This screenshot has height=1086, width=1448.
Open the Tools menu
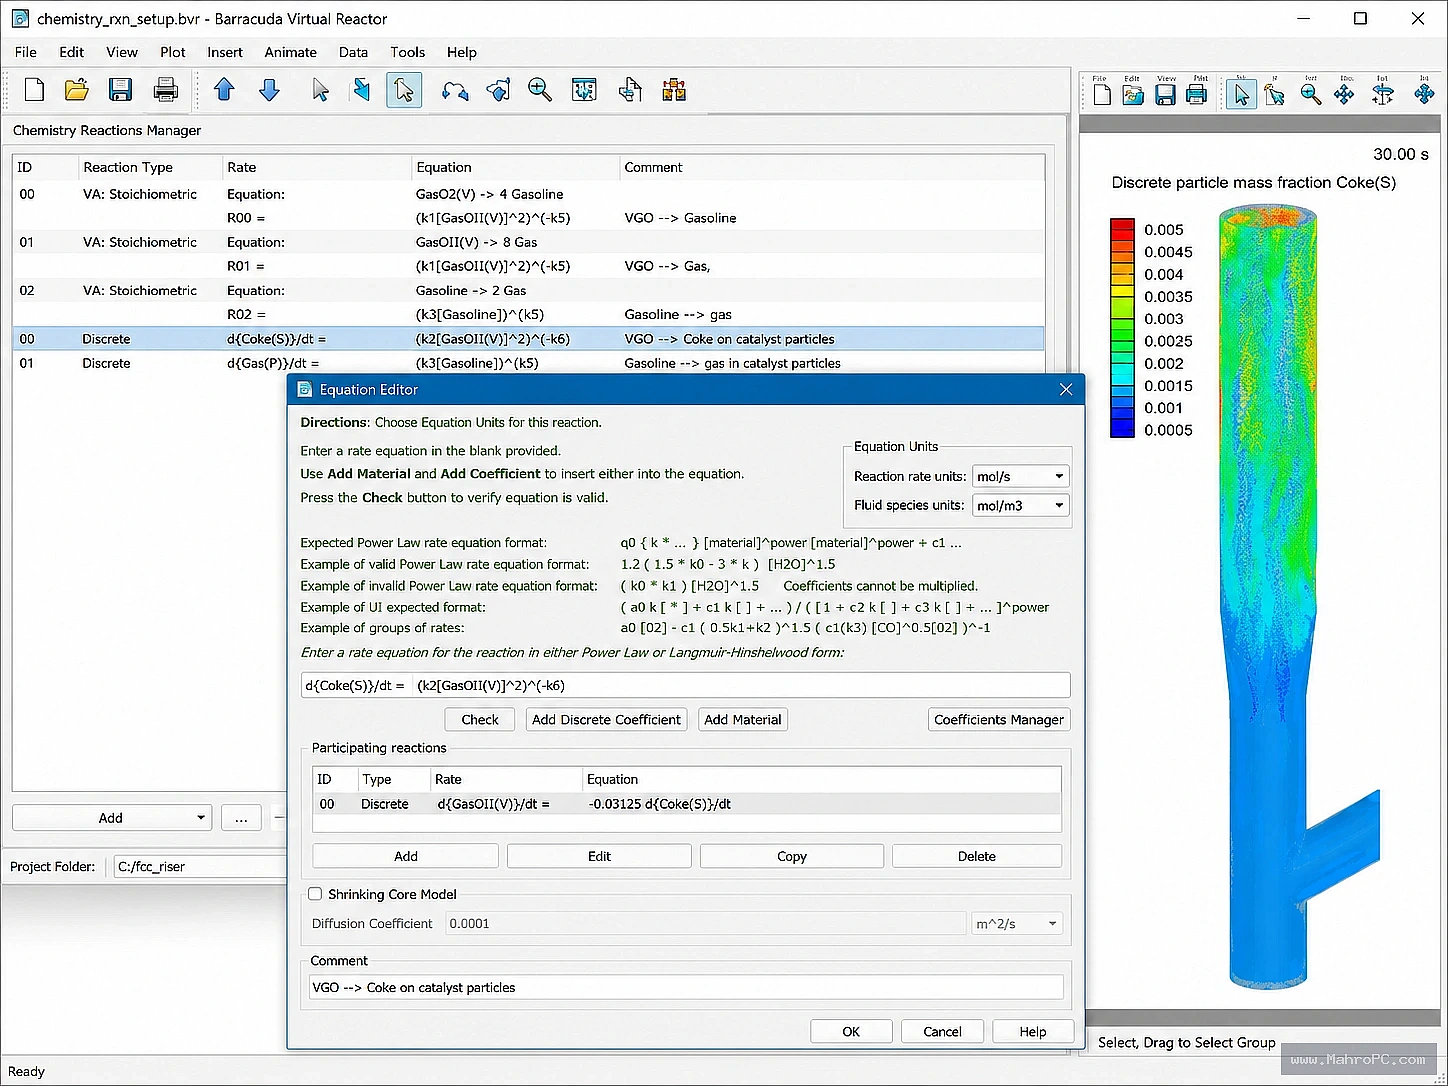(x=407, y=52)
